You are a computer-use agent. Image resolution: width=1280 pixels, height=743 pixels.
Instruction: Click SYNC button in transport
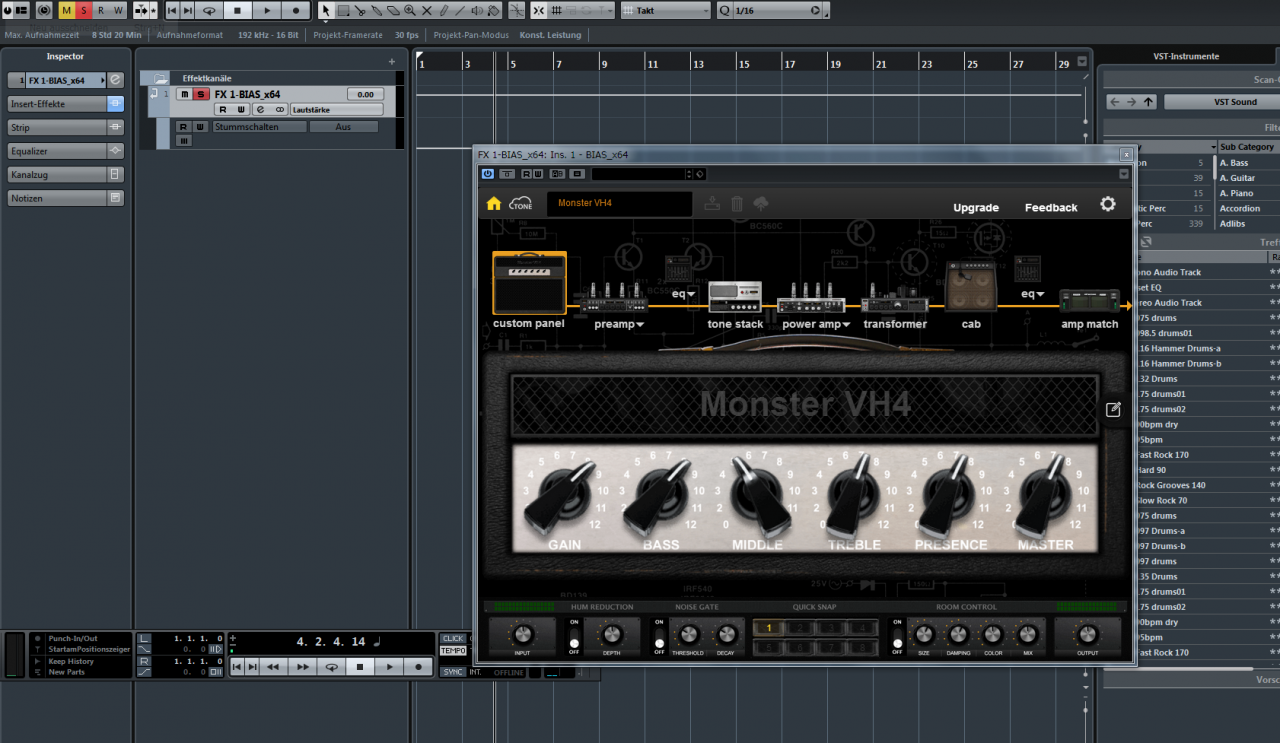pyautogui.click(x=453, y=672)
